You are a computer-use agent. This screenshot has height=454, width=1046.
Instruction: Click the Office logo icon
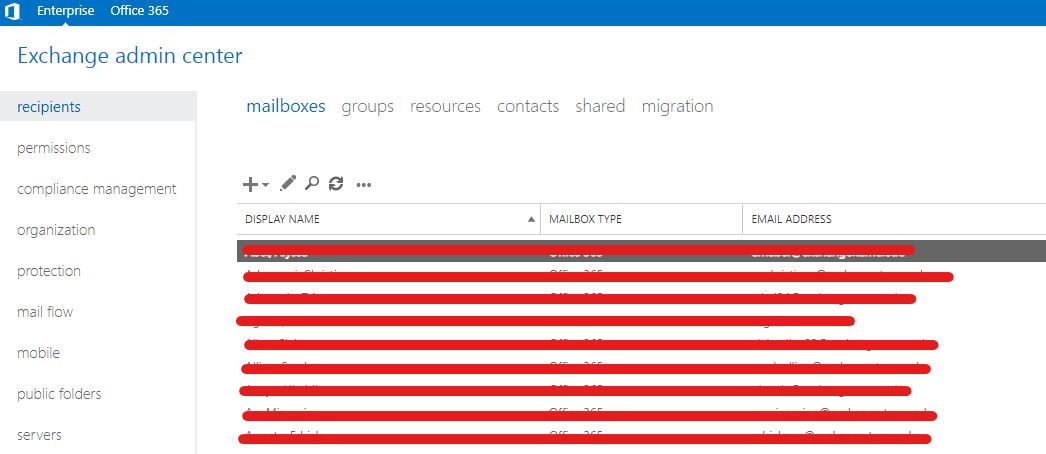coord(13,11)
